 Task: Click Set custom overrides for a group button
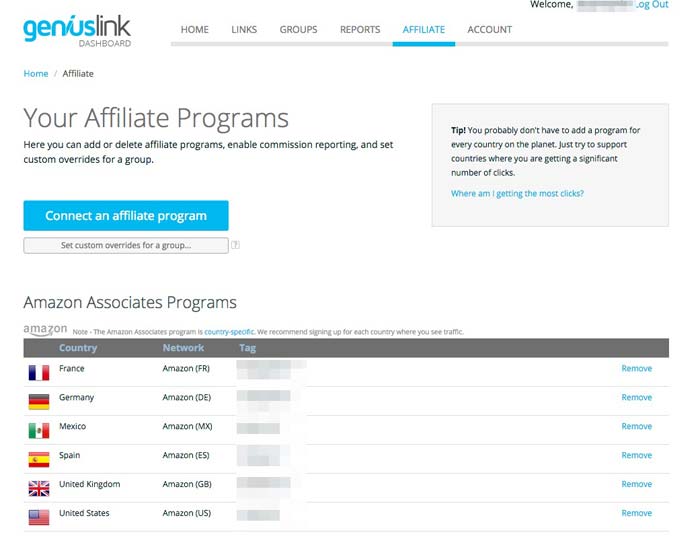tap(126, 245)
